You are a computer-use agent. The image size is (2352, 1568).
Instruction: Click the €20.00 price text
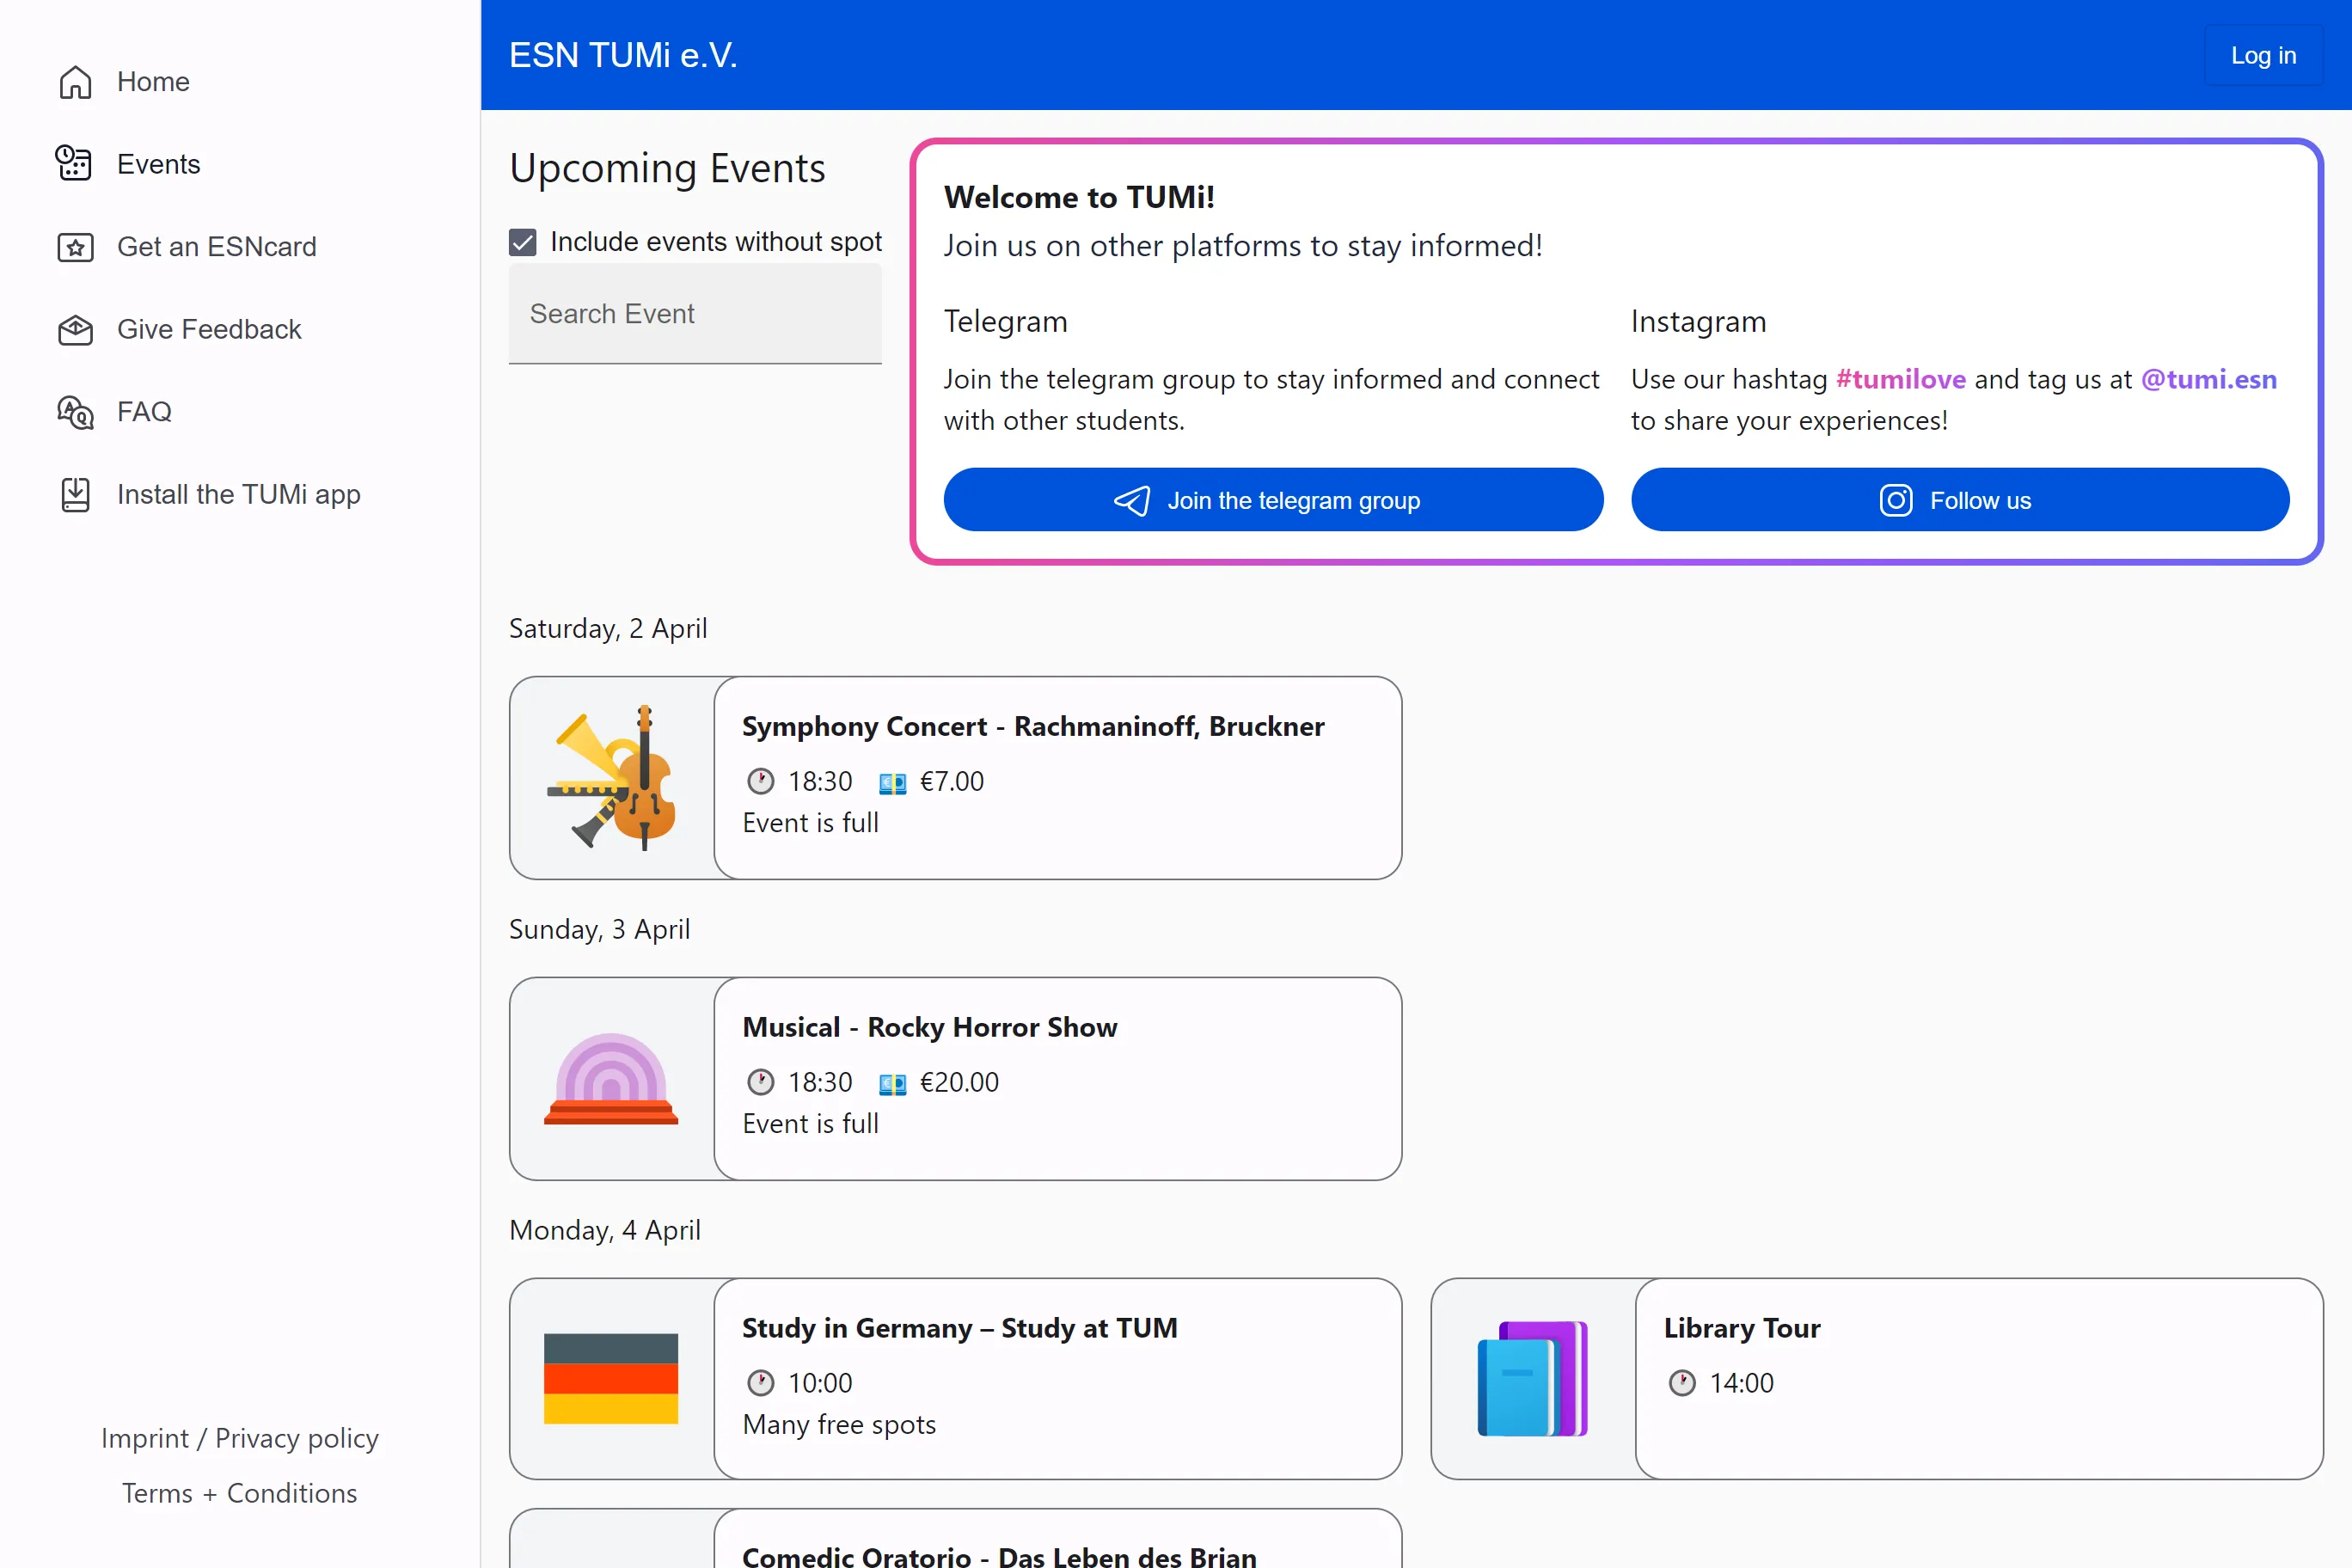pyautogui.click(x=958, y=1082)
